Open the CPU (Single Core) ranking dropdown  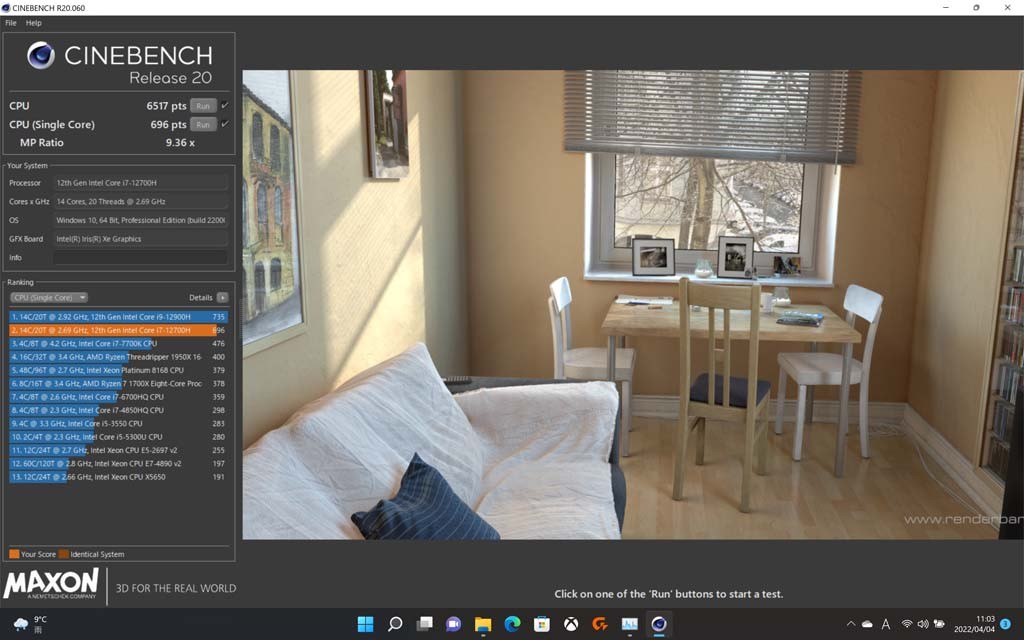pyautogui.click(x=48, y=297)
